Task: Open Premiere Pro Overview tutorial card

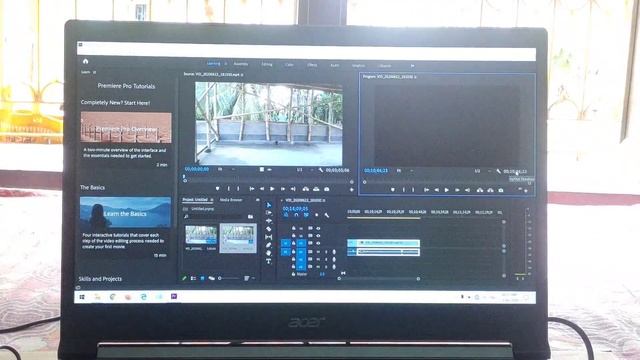Action: pyautogui.click(x=126, y=128)
